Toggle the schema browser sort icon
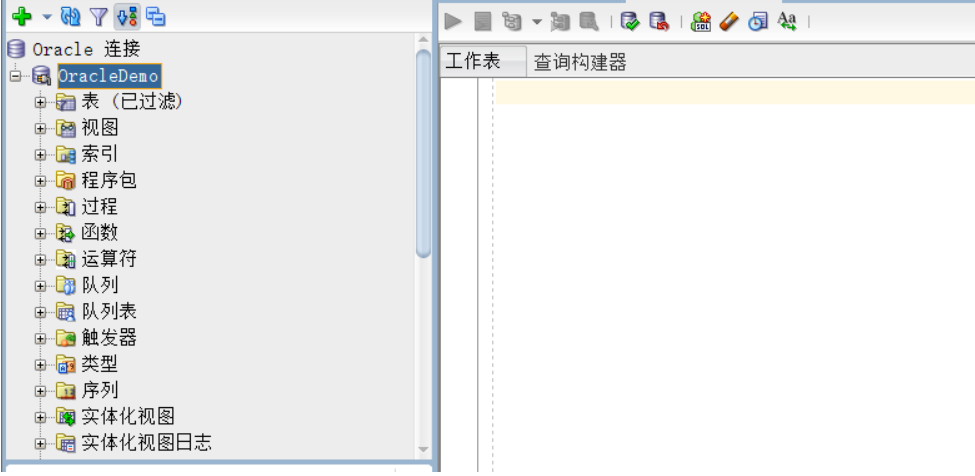The height and width of the screenshot is (476, 975). click(127, 17)
